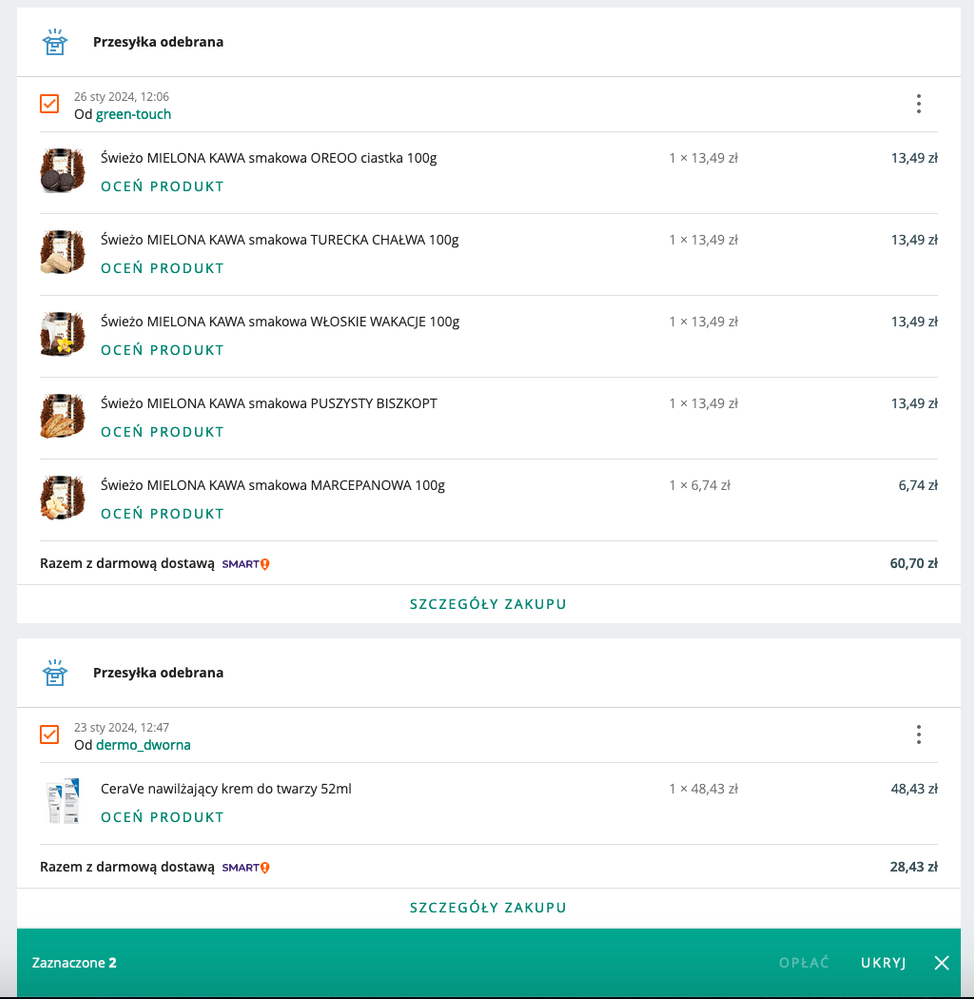Open three-dot menu for green-touch order
The width and height of the screenshot is (974, 999).
pyautogui.click(x=918, y=104)
